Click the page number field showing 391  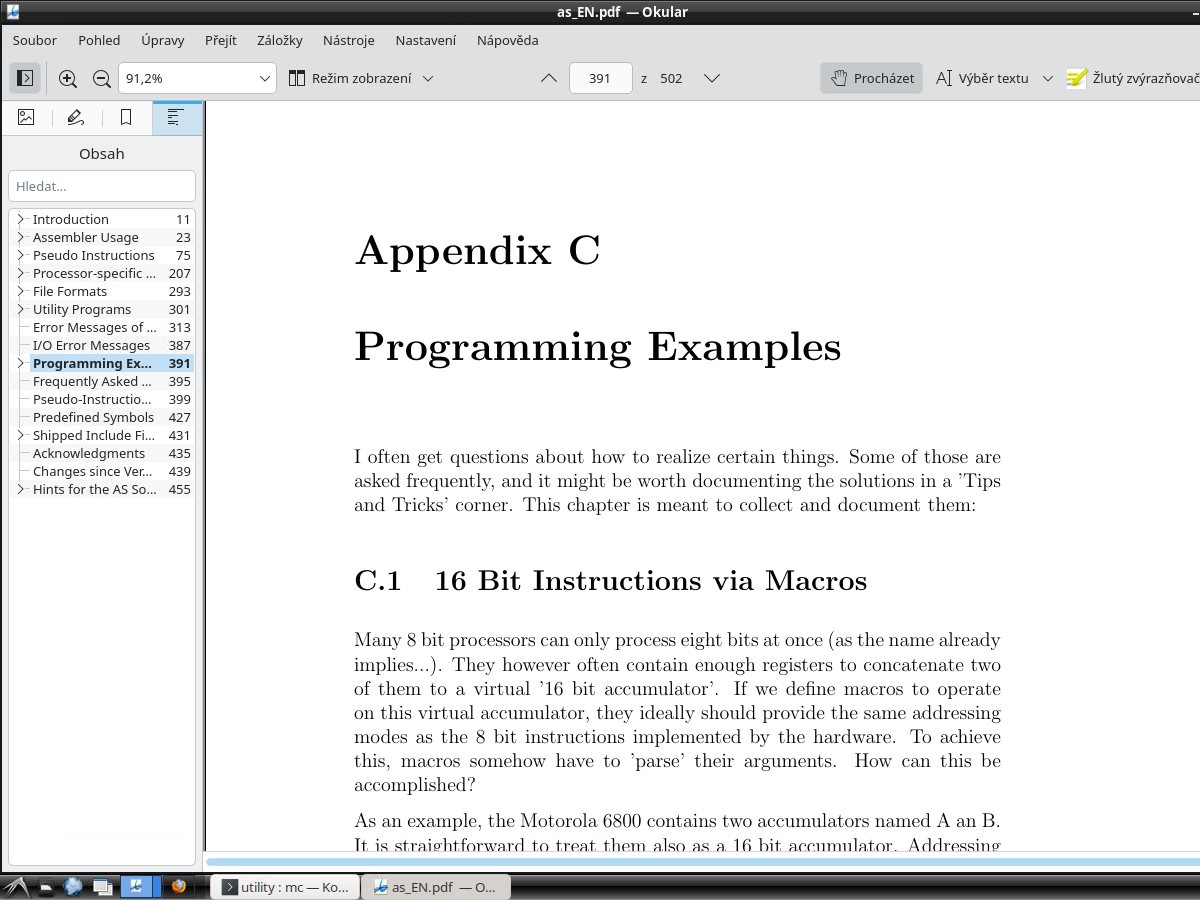pyautogui.click(x=600, y=78)
